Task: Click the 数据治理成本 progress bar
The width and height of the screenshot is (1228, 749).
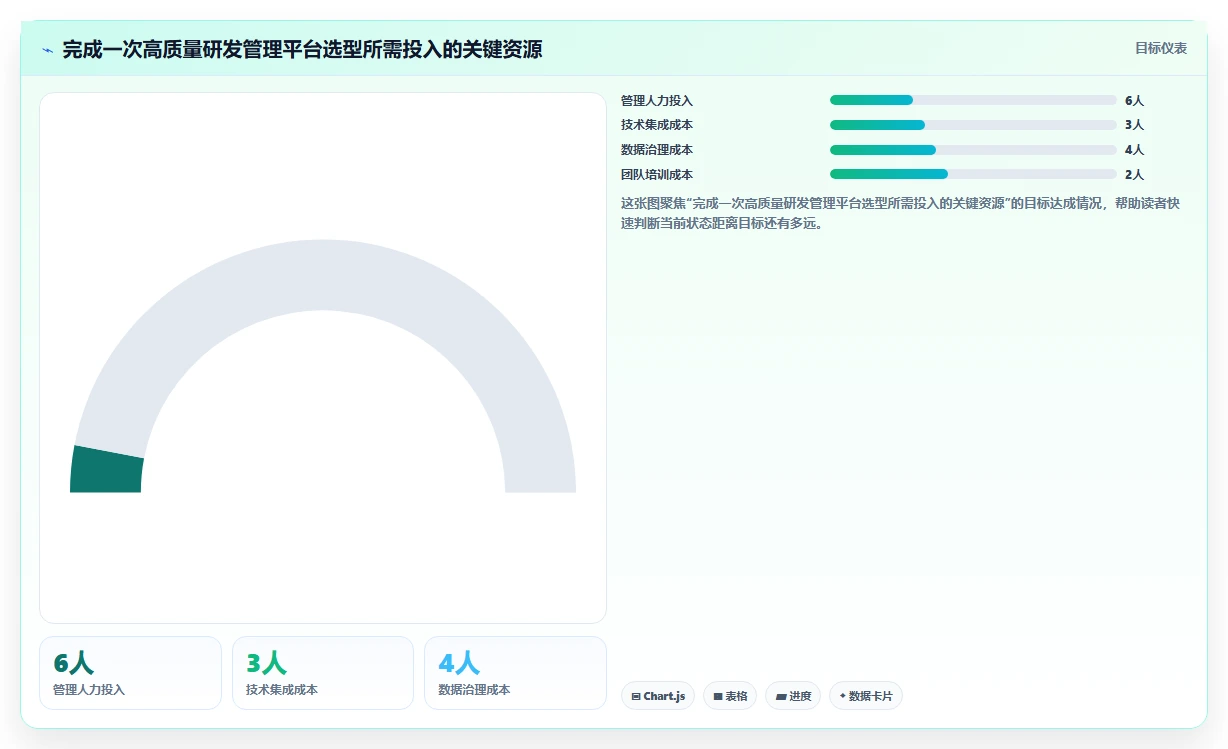Action: click(x=973, y=150)
